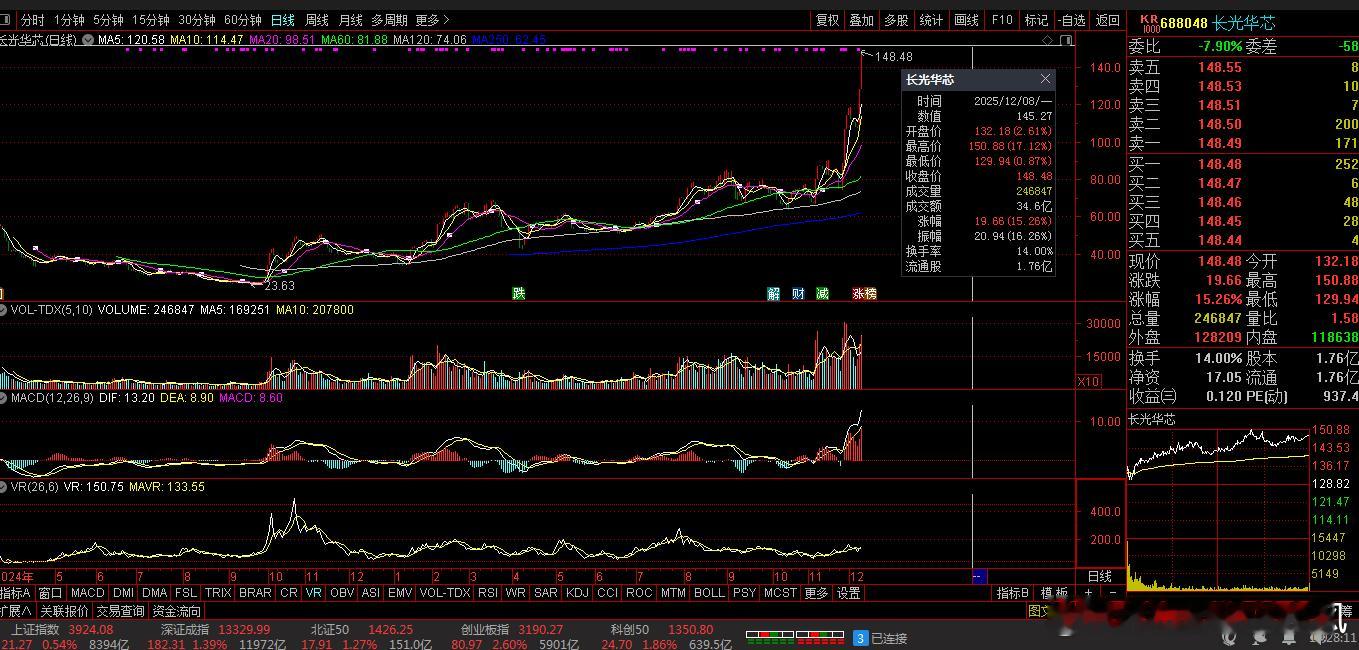This screenshot has width=1359, height=650.
Task: Switch to 5分钟 period
Action: click(108, 20)
